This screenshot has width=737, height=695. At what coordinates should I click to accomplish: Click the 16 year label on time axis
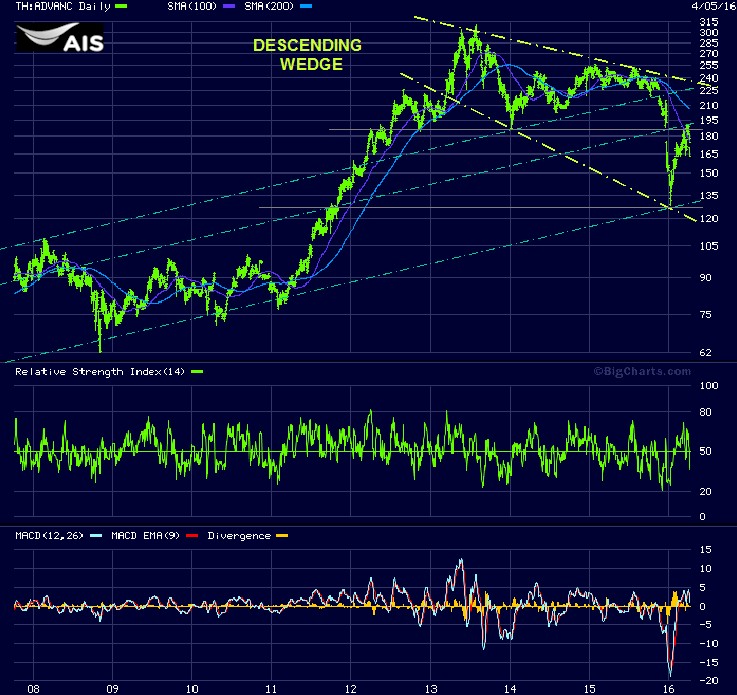click(x=669, y=689)
